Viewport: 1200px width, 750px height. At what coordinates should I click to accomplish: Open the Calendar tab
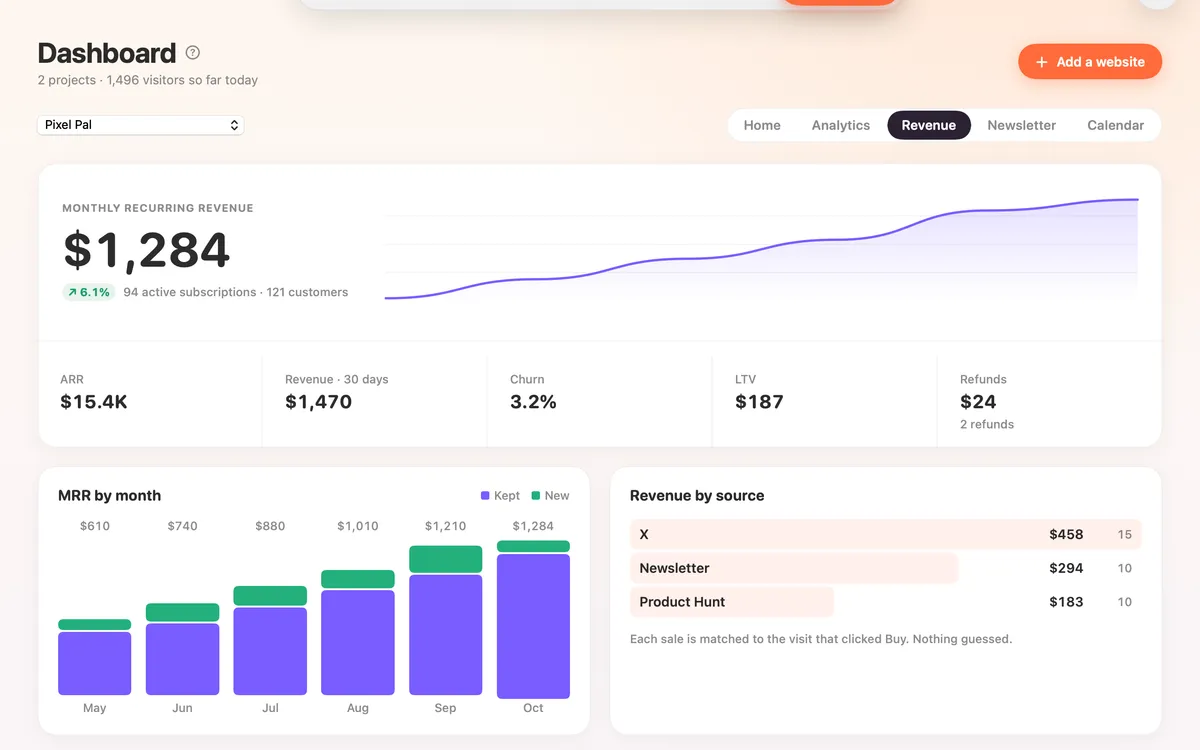pos(1115,125)
